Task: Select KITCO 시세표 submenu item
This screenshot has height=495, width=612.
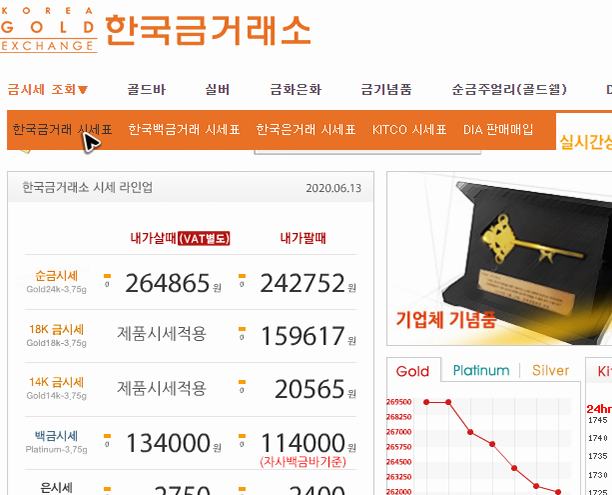Action: (409, 129)
